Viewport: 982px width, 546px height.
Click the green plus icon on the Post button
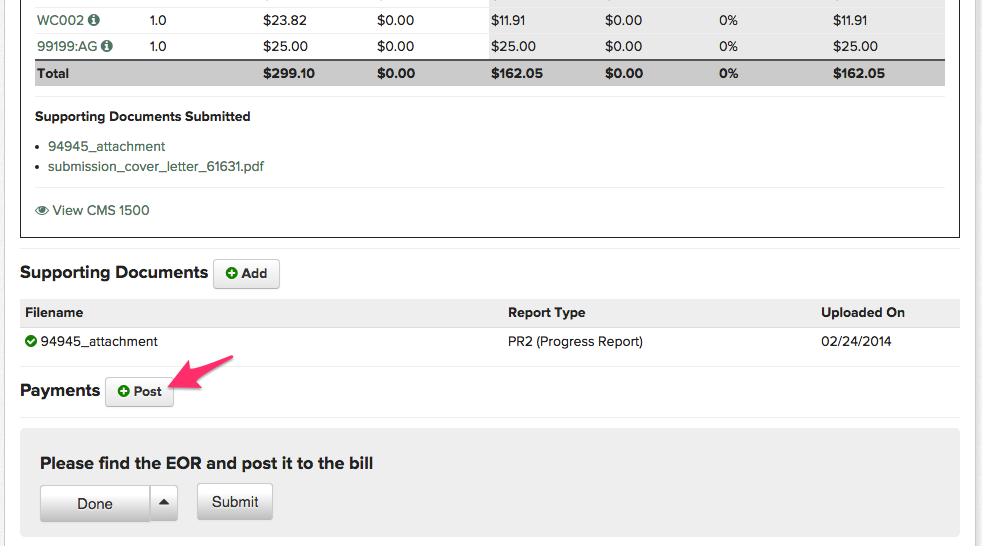pyautogui.click(x=124, y=392)
